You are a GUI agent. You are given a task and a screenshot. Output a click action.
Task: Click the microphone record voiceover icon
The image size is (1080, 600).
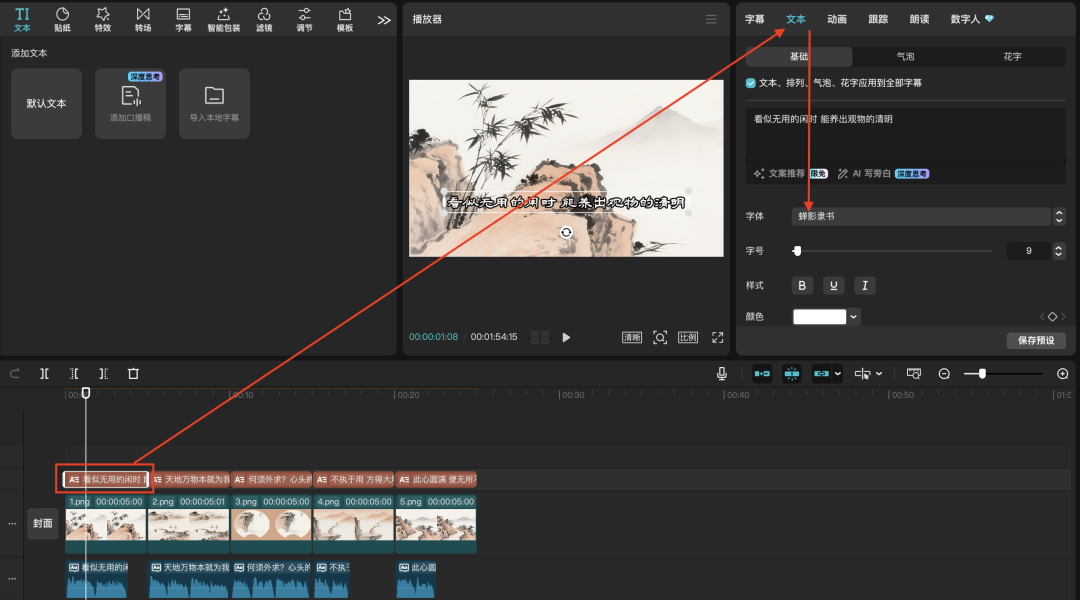[721, 373]
